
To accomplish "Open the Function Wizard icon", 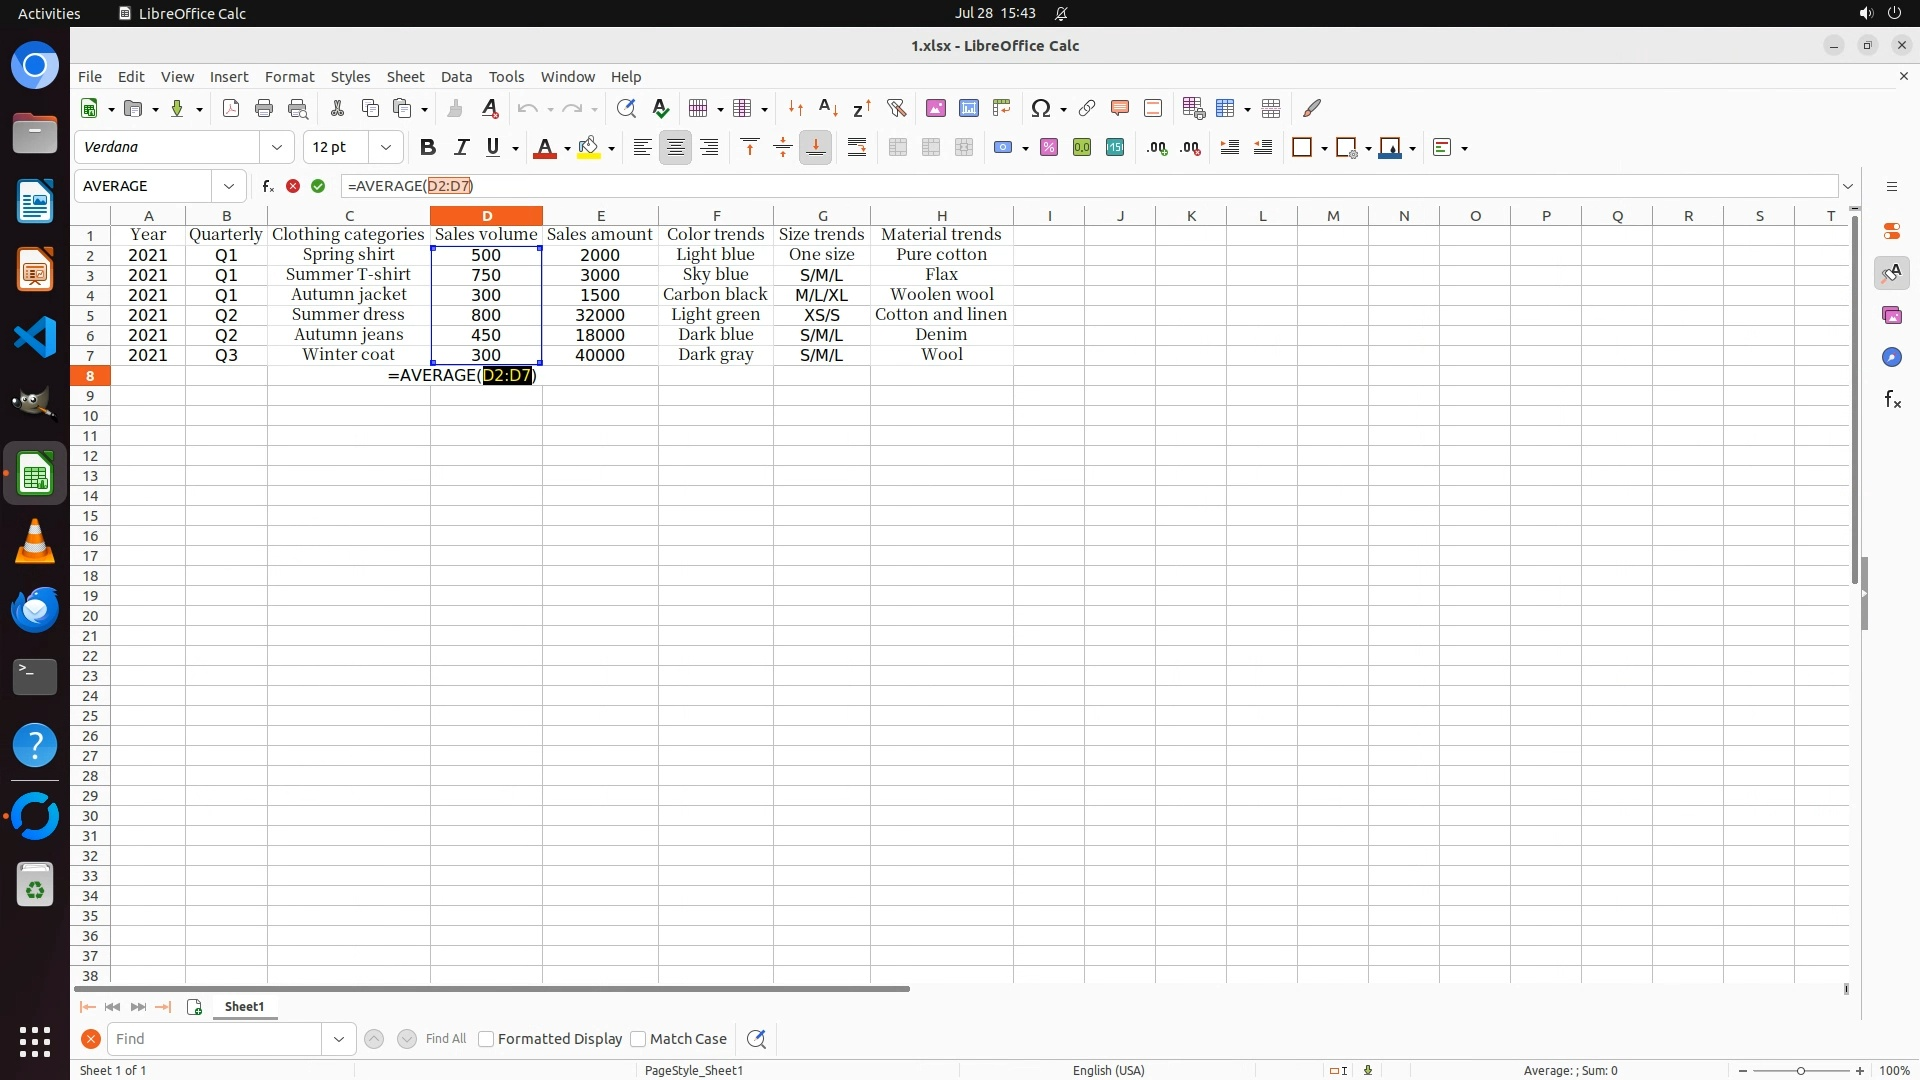I will 268,186.
